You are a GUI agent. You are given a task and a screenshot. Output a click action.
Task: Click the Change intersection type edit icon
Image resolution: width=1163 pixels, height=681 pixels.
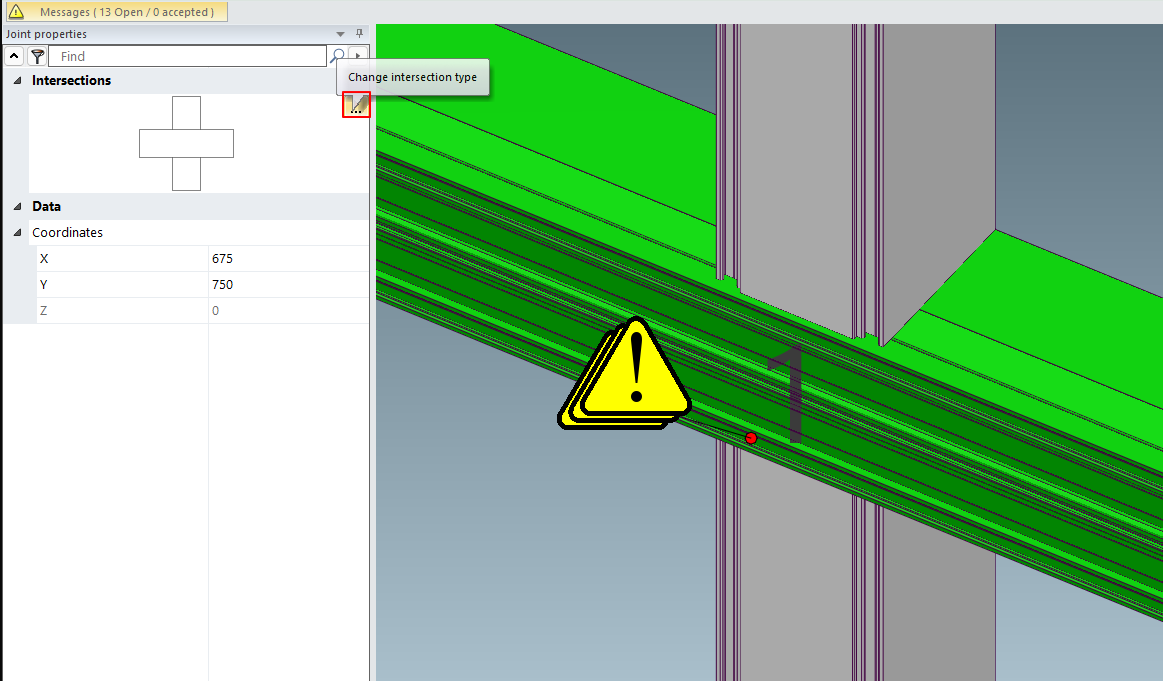point(356,104)
